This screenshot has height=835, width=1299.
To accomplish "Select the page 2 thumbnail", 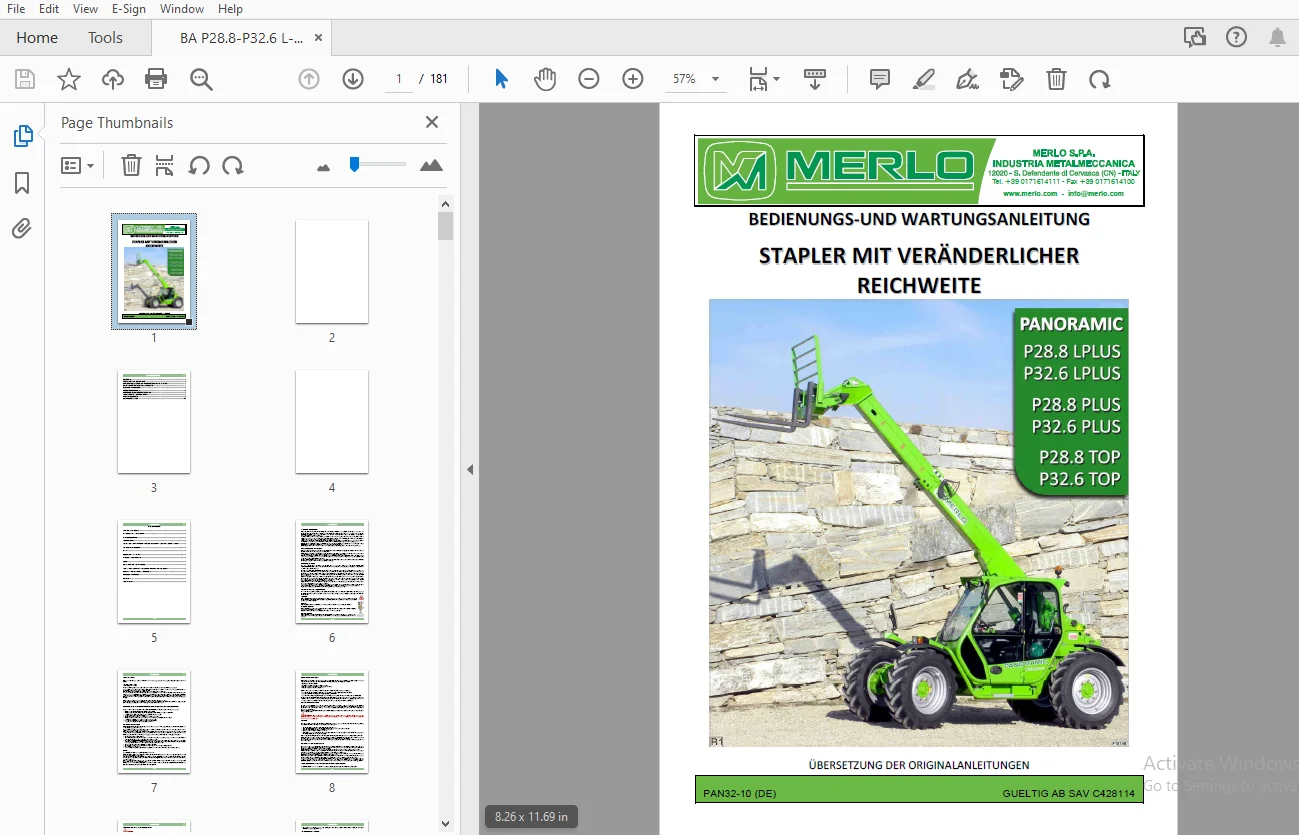I will [x=332, y=271].
